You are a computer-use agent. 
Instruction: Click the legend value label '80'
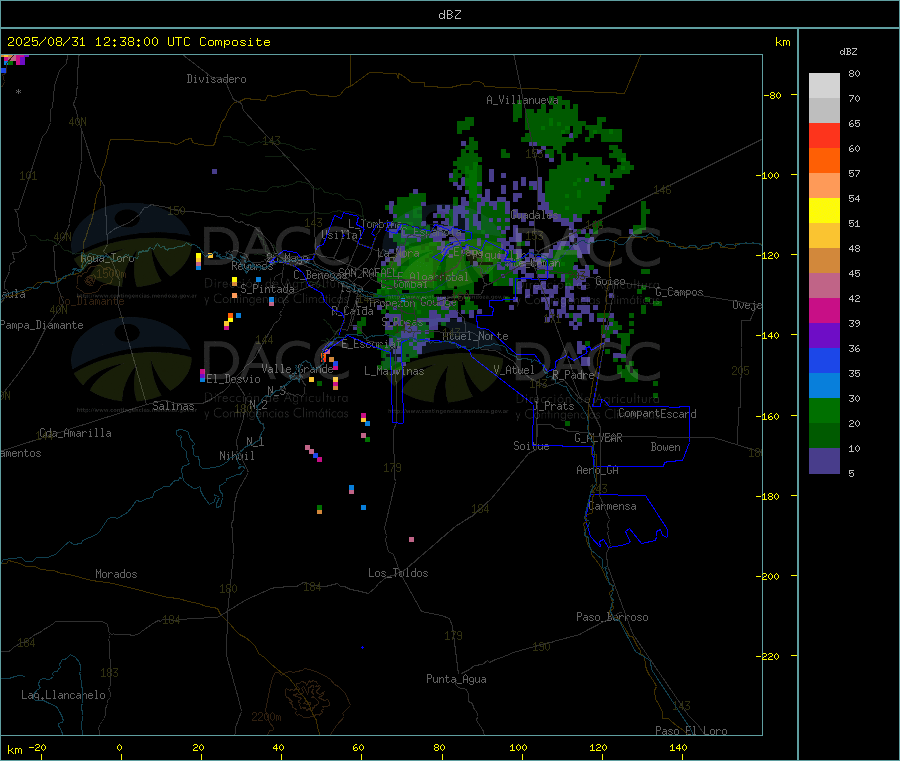click(x=854, y=73)
